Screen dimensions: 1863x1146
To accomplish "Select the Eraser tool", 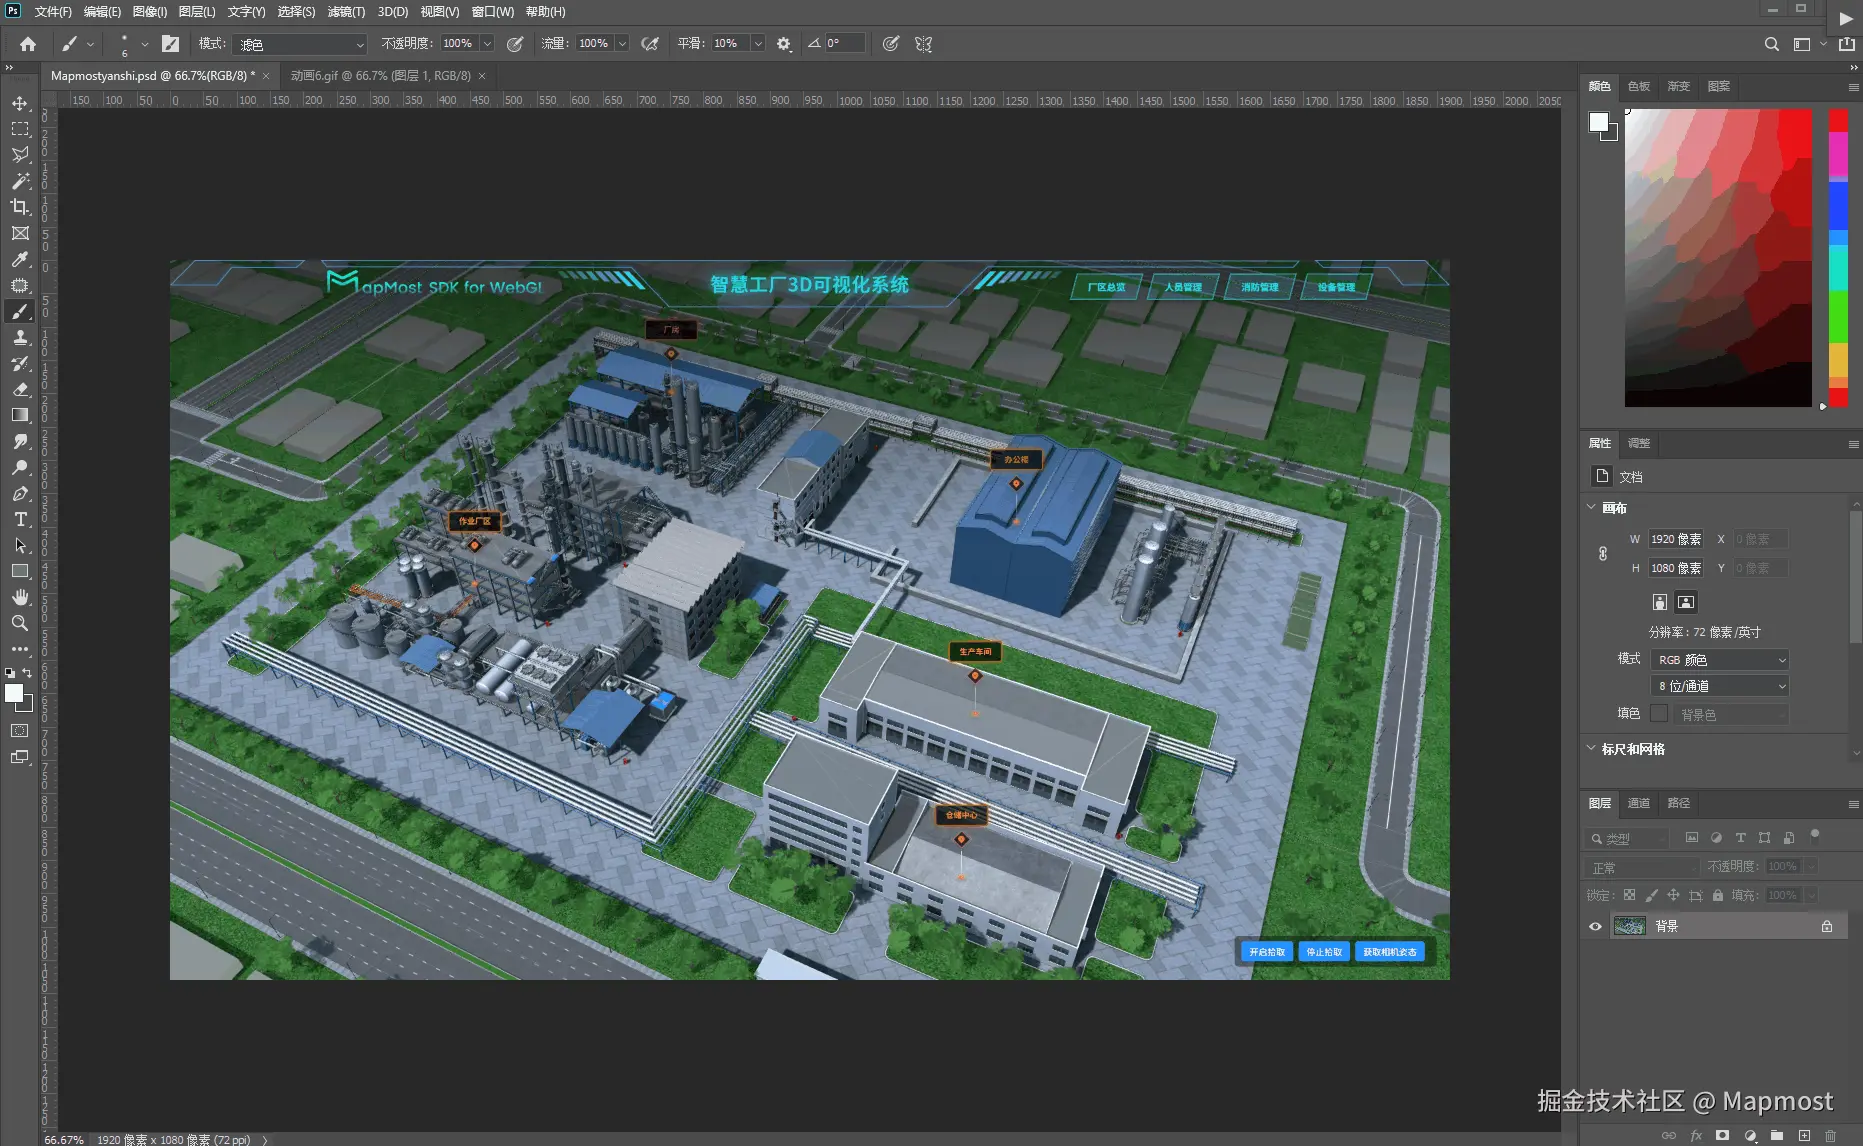I will (20, 390).
